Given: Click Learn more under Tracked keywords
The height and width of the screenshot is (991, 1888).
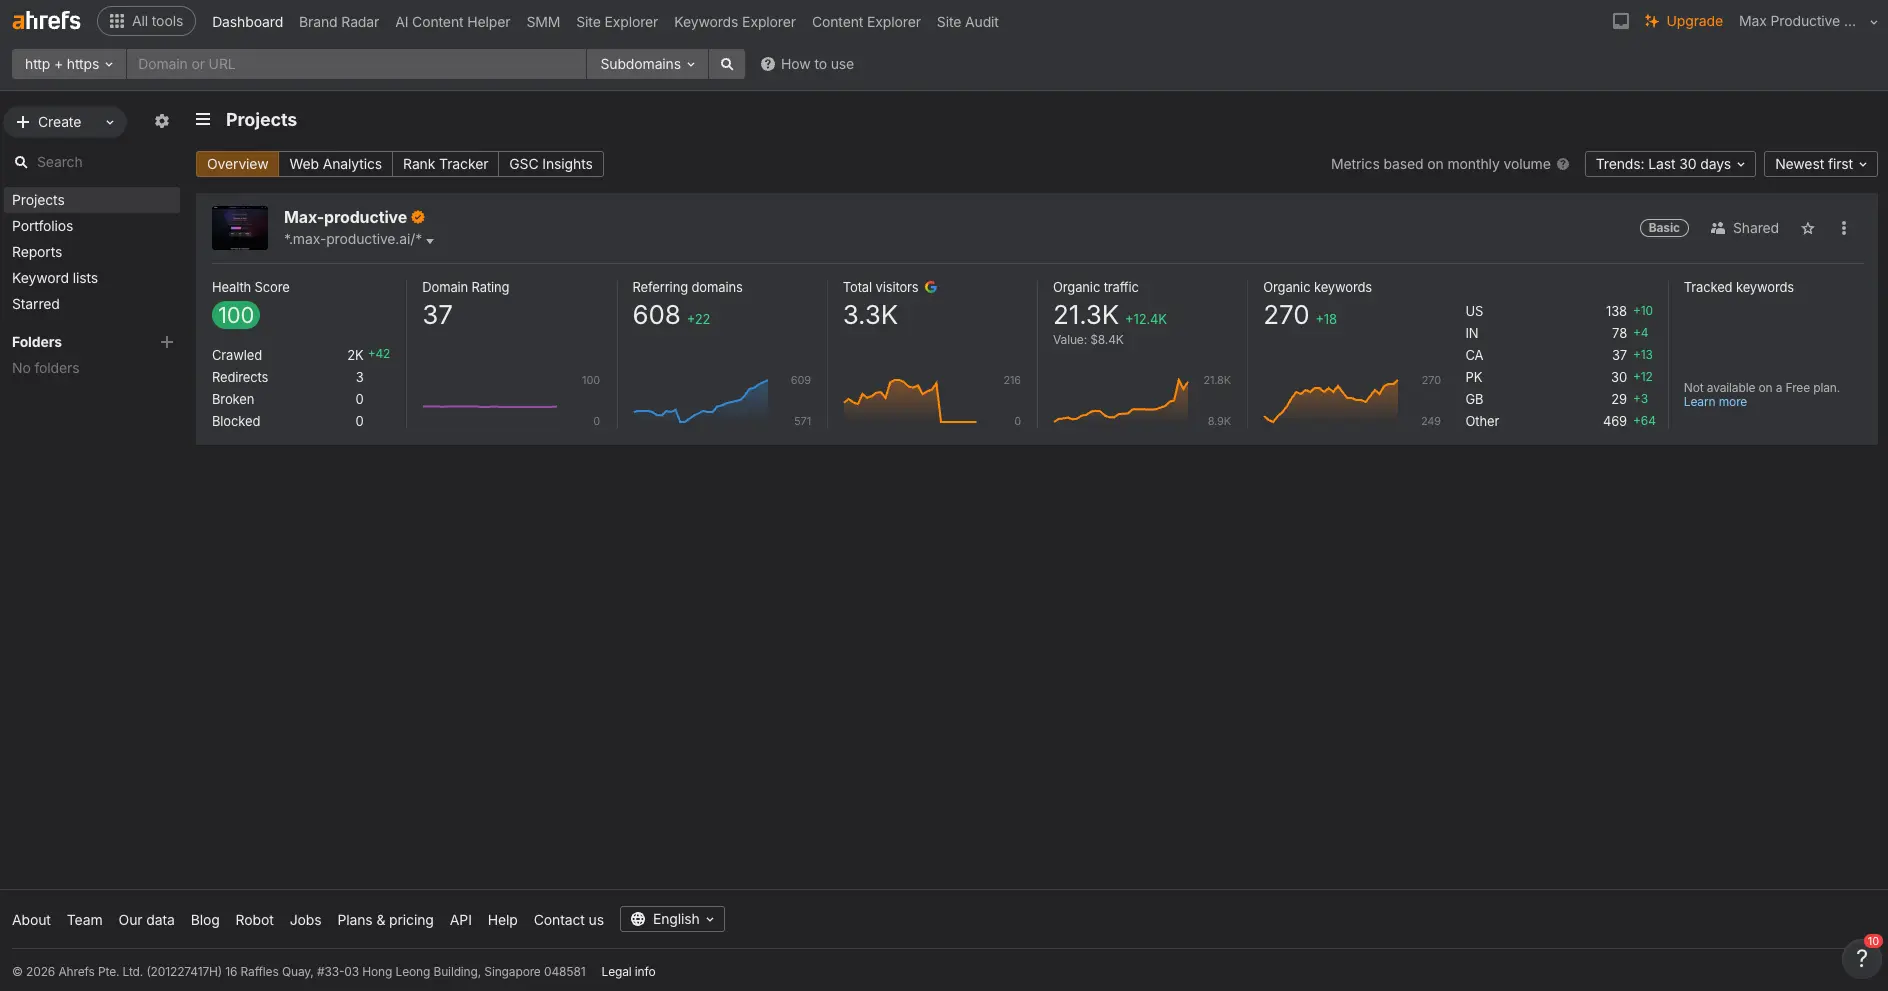Looking at the screenshot, I should pyautogui.click(x=1715, y=402).
